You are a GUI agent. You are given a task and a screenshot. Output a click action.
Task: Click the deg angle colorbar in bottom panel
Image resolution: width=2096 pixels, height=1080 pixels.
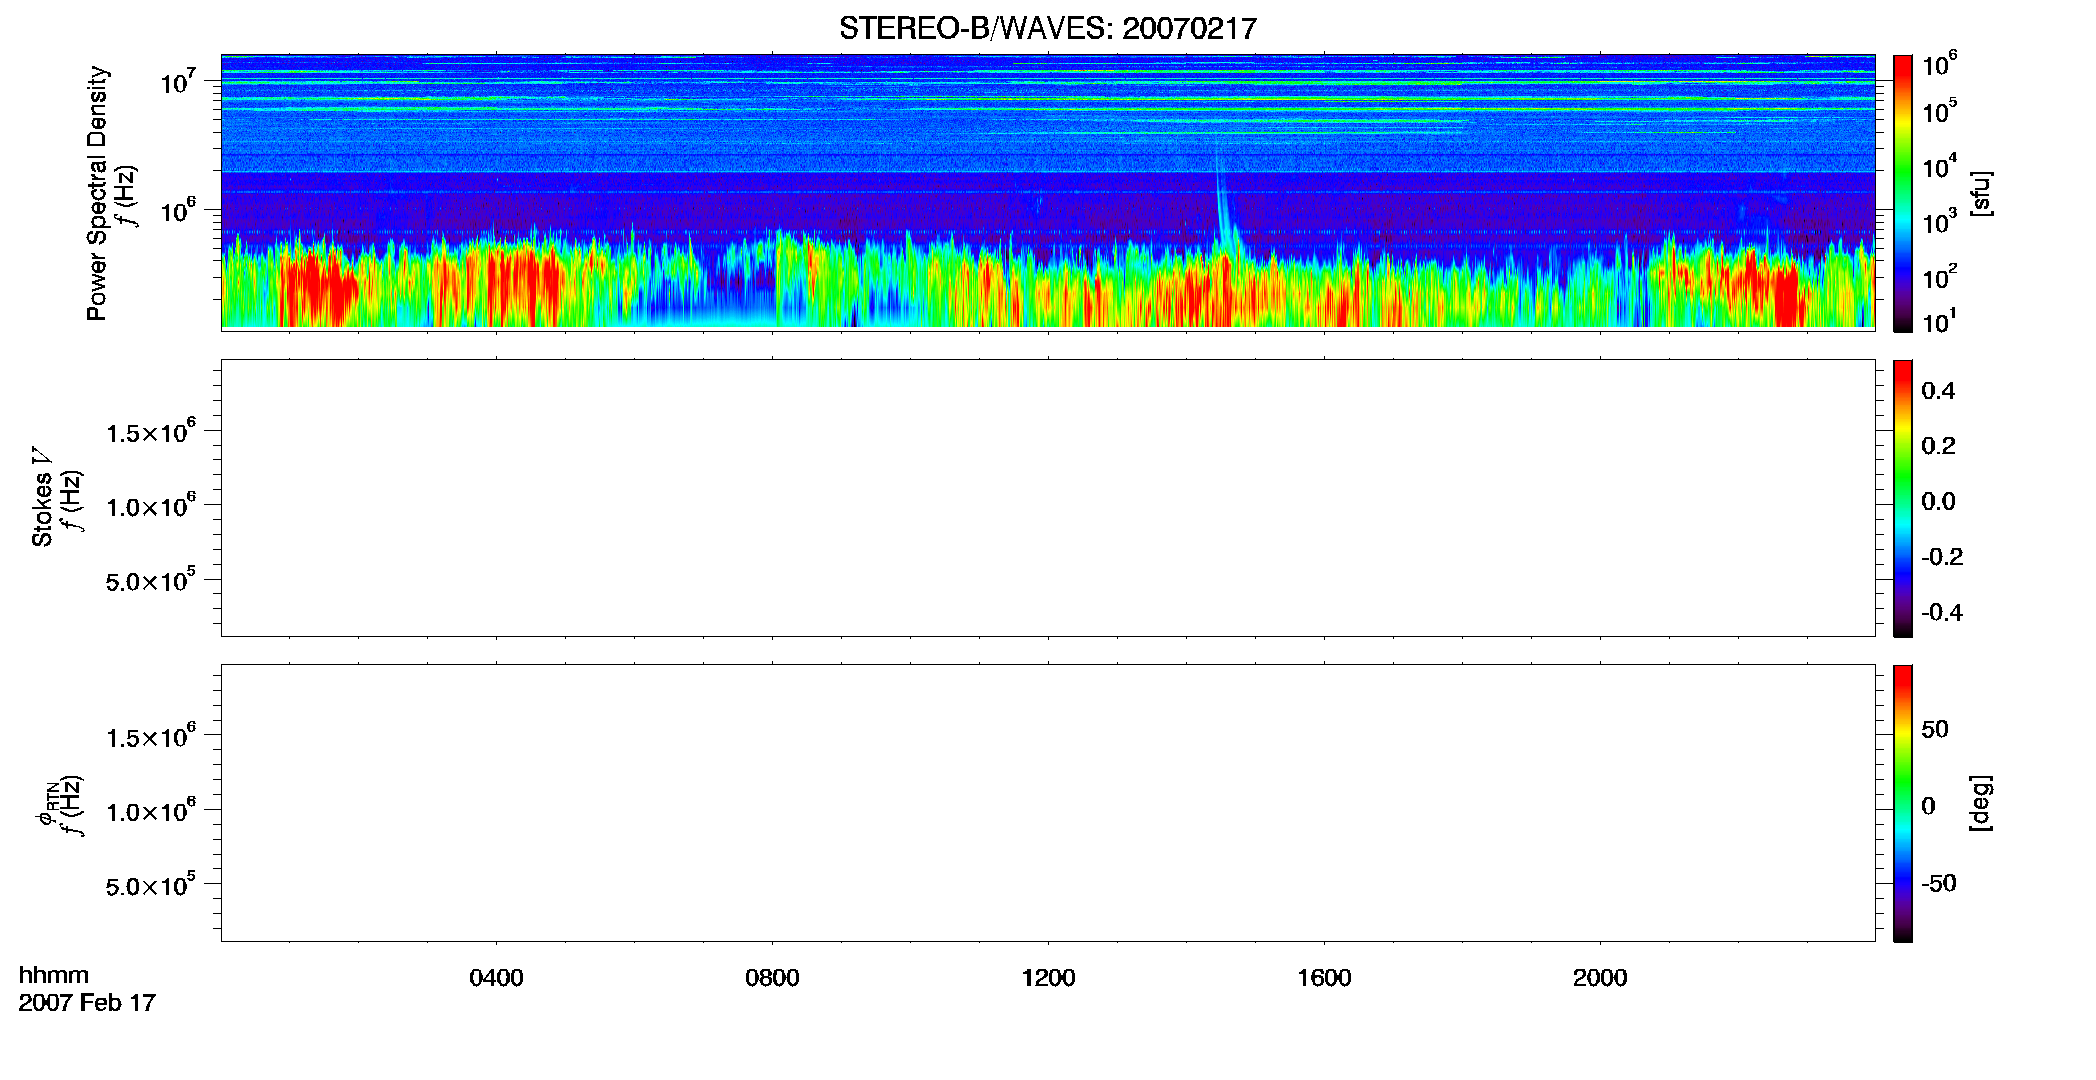pos(1902,803)
